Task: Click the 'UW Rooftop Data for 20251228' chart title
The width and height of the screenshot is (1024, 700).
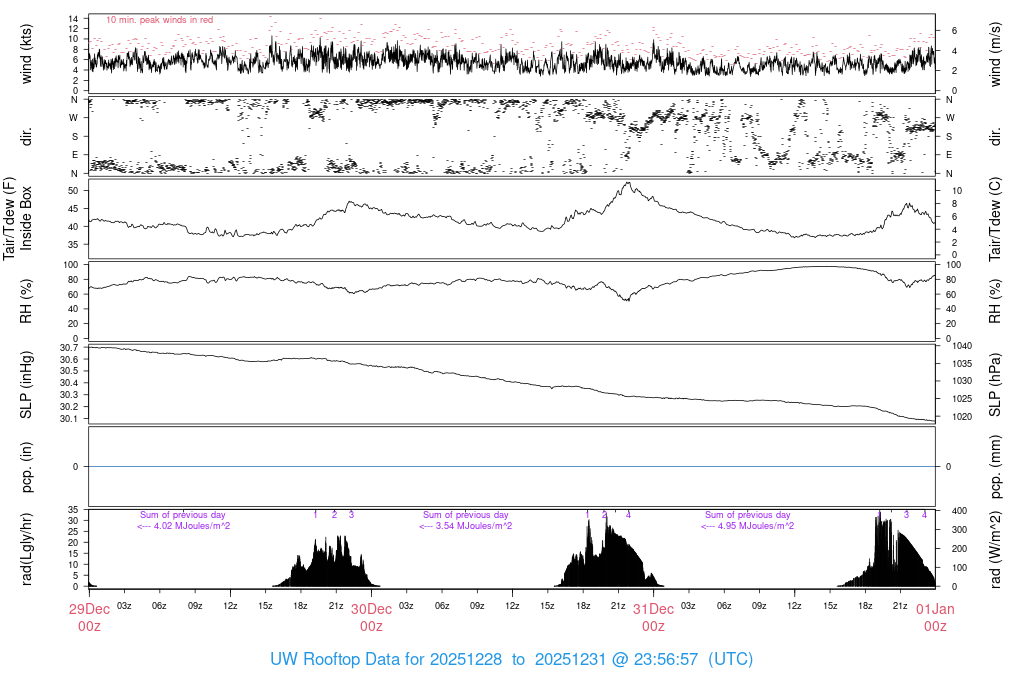Action: pyautogui.click(x=386, y=660)
